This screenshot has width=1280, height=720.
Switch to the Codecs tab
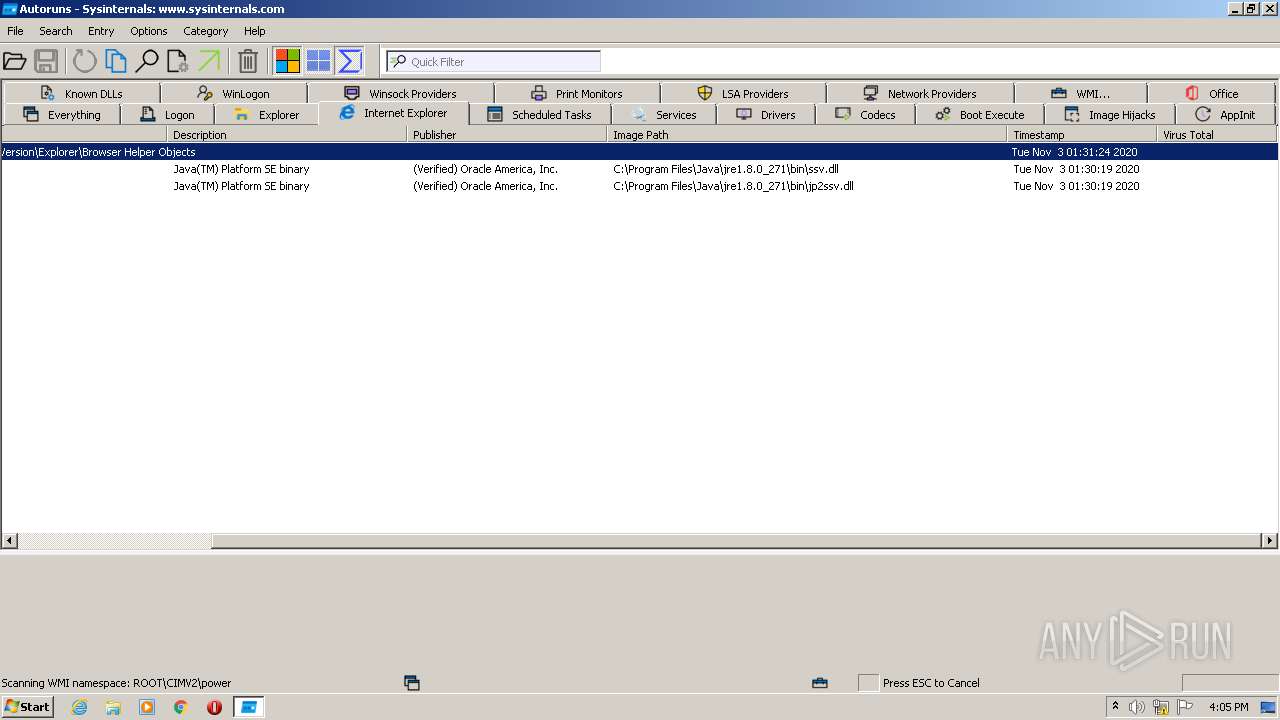pyautogui.click(x=865, y=114)
